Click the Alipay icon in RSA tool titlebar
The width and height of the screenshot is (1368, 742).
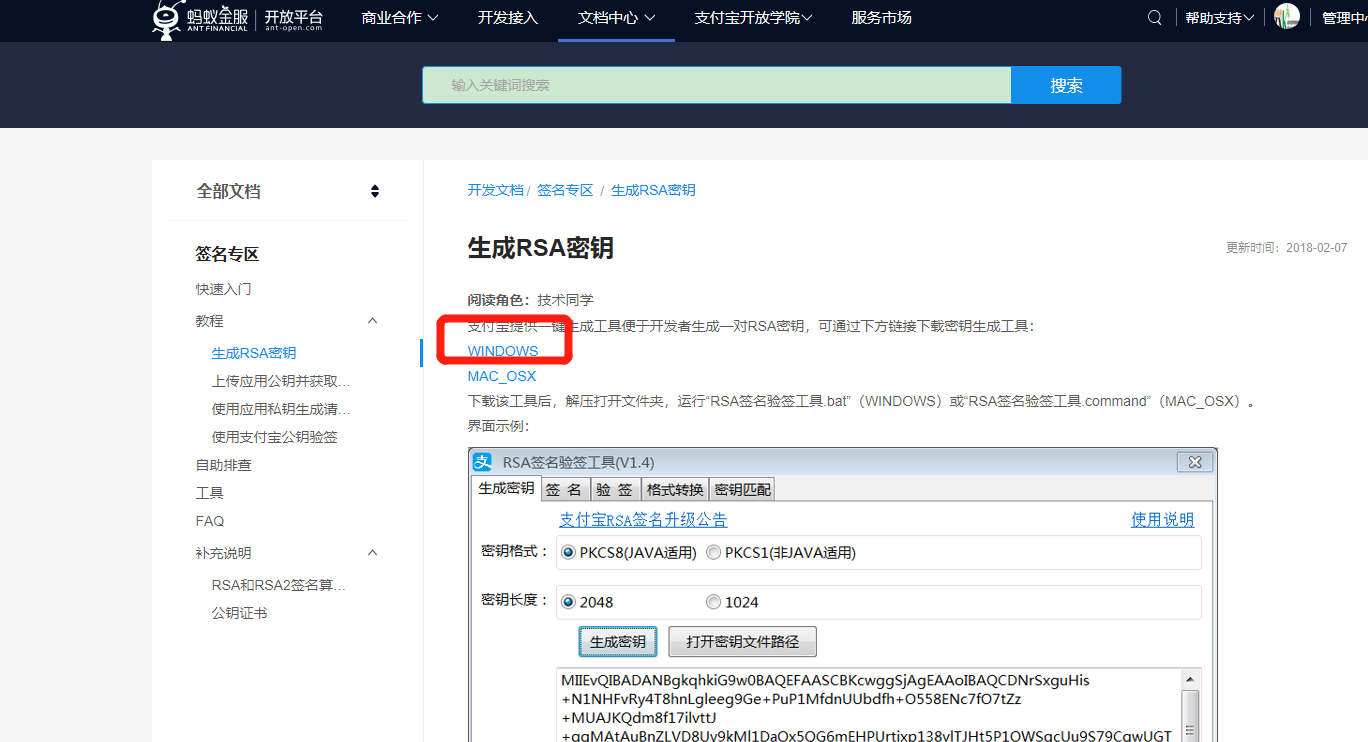pyautogui.click(x=483, y=462)
